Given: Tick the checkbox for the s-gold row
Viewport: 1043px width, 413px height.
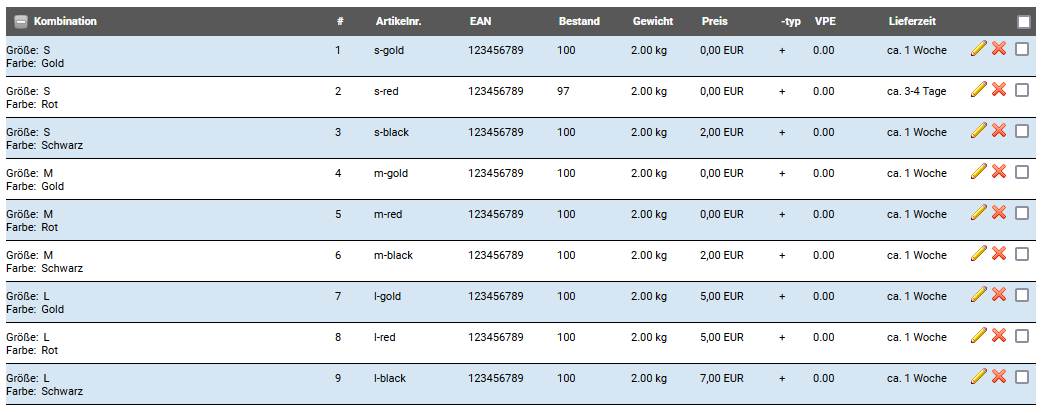Looking at the screenshot, I should point(1022,49).
